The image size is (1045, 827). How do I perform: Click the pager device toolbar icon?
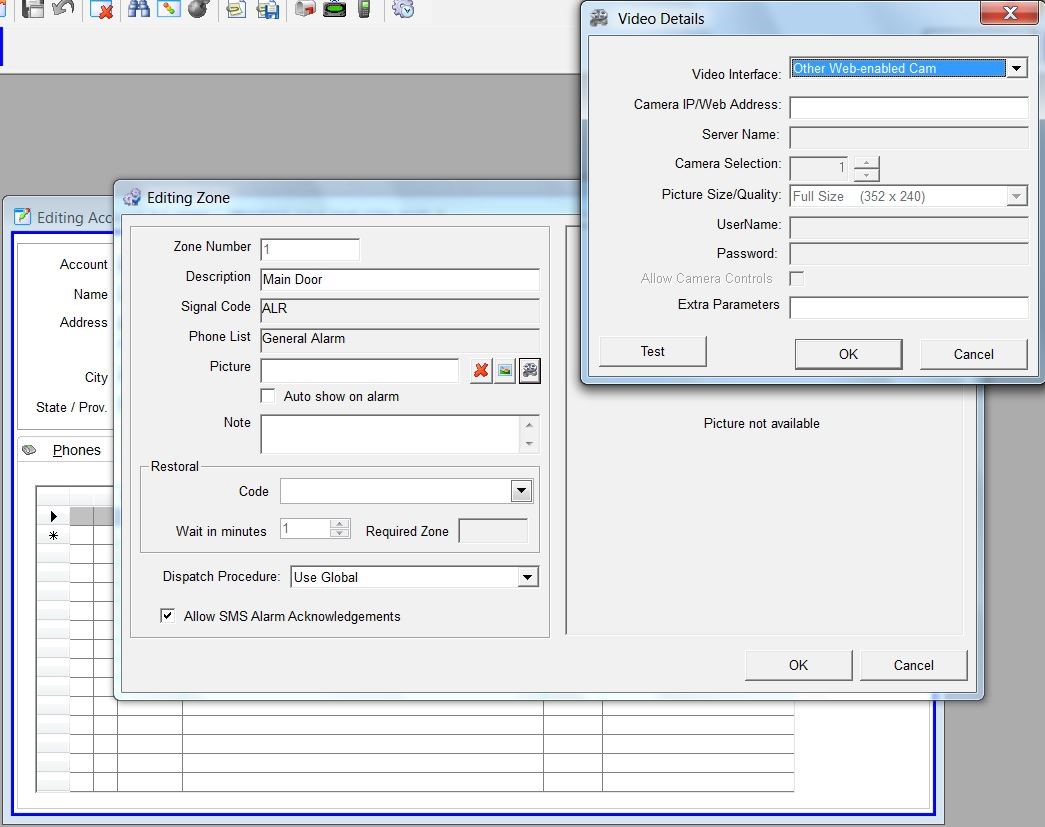pos(335,8)
